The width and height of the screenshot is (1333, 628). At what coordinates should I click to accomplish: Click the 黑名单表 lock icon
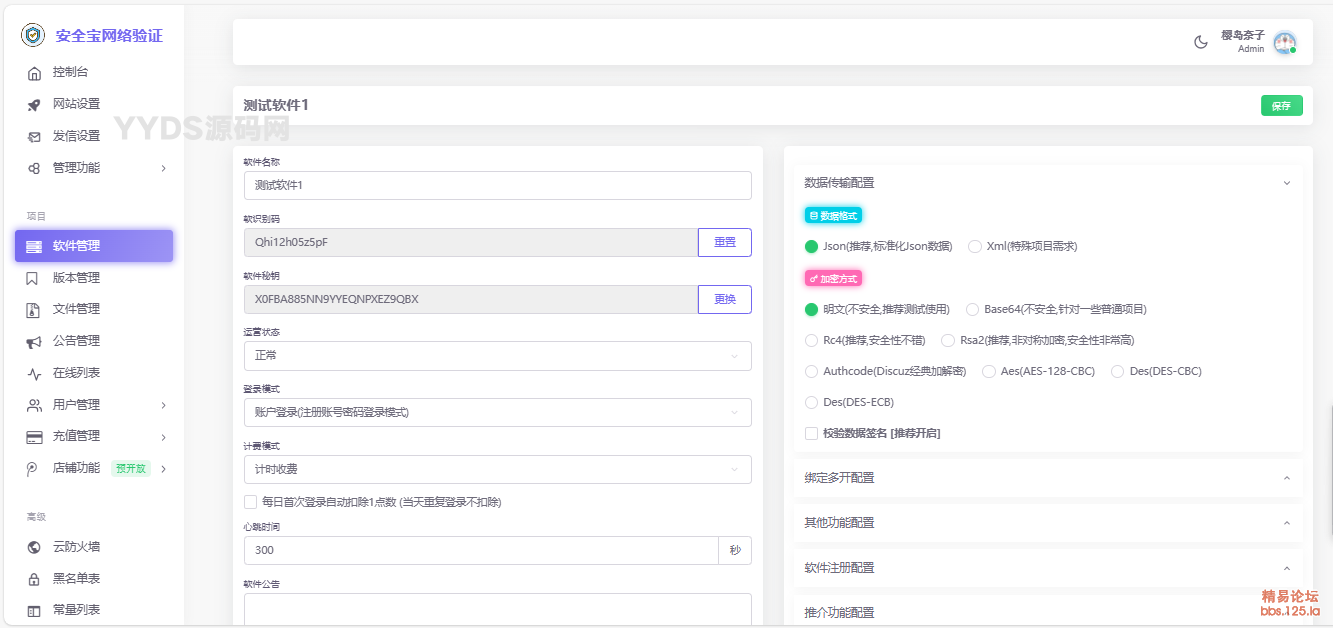point(34,579)
